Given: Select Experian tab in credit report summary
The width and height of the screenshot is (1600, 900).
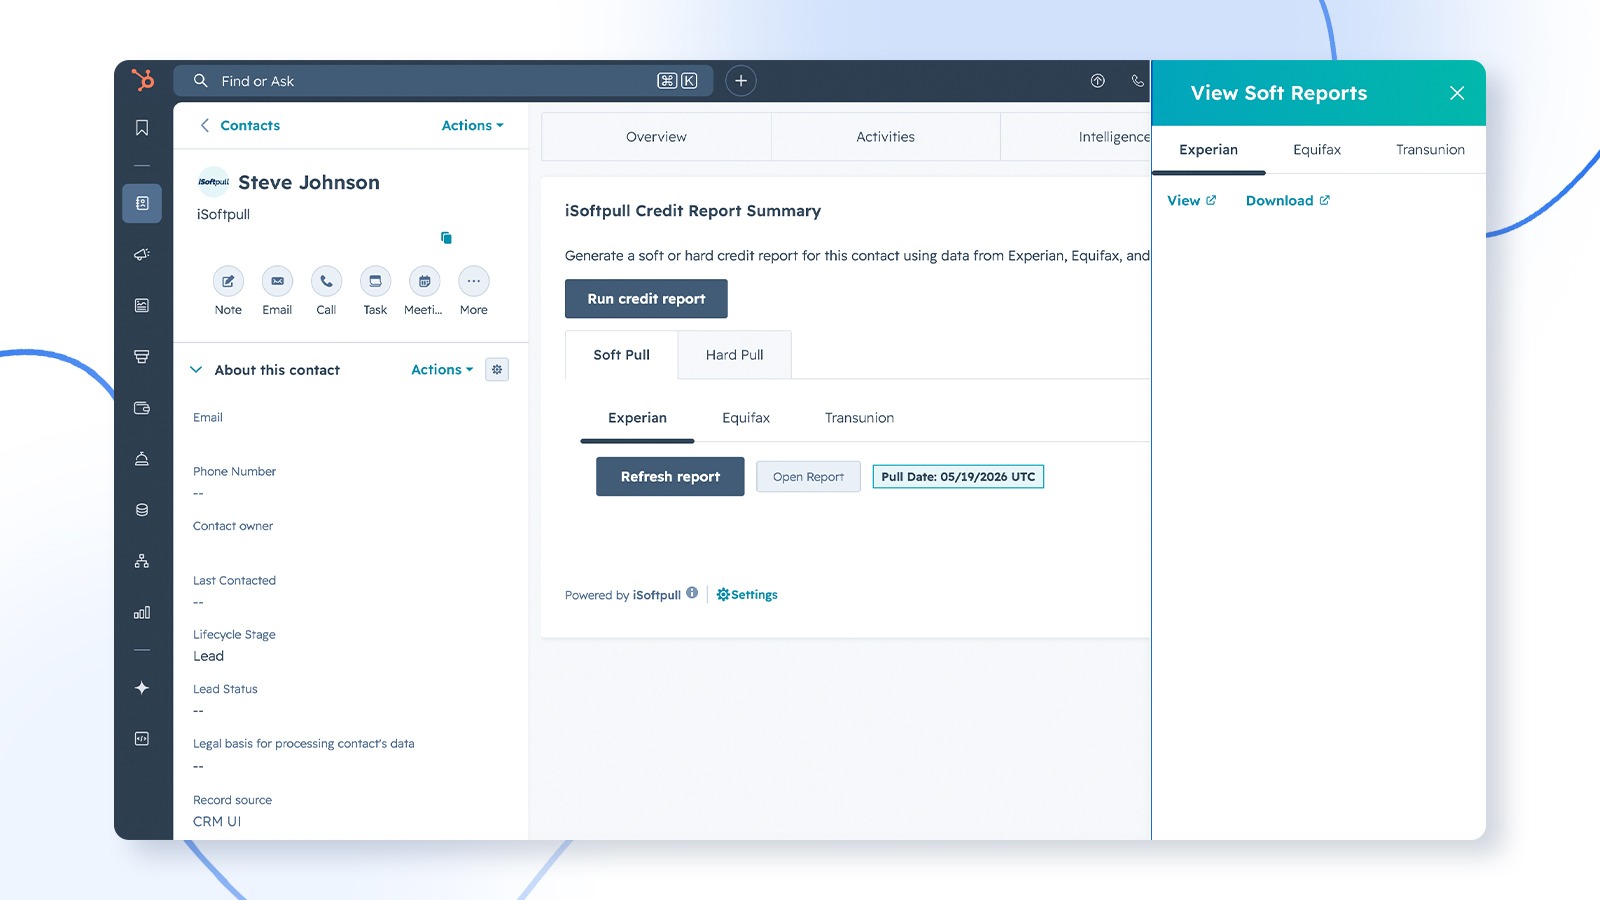Looking at the screenshot, I should click(x=637, y=418).
